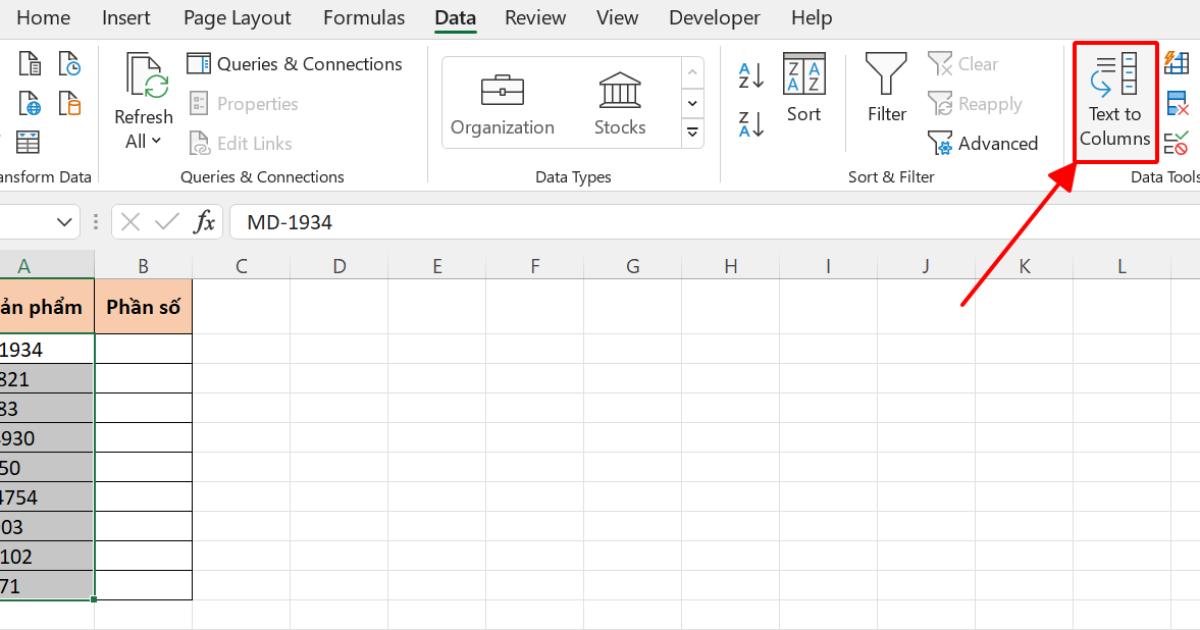Sort data A to Z

click(x=749, y=76)
